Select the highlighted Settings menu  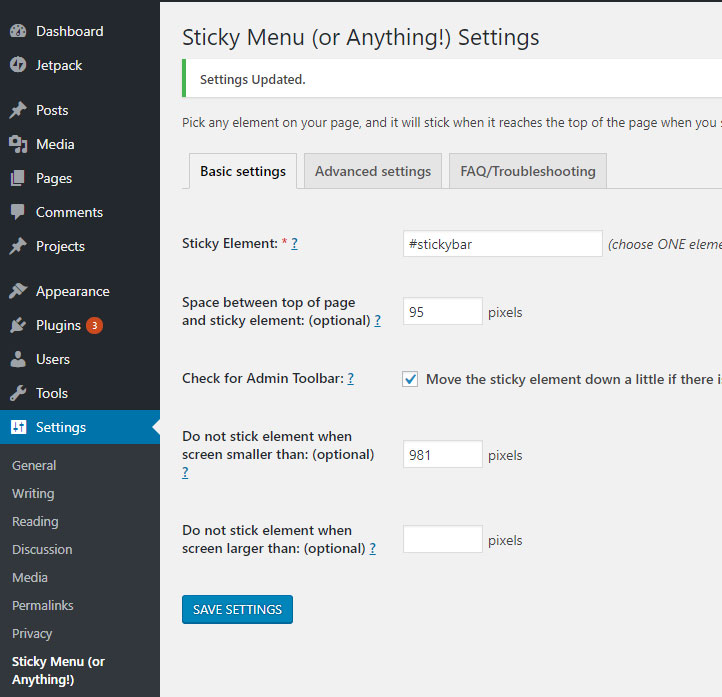tap(80, 427)
